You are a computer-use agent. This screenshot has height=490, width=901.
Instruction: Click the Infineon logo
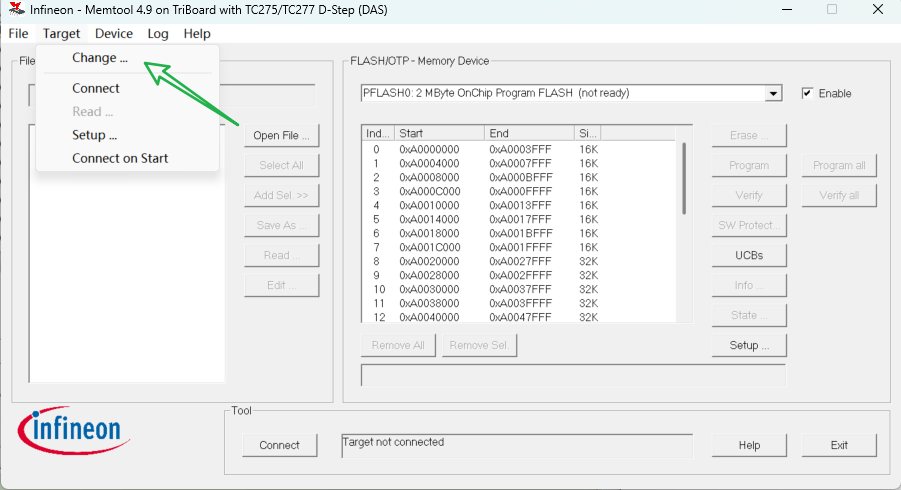(74, 430)
